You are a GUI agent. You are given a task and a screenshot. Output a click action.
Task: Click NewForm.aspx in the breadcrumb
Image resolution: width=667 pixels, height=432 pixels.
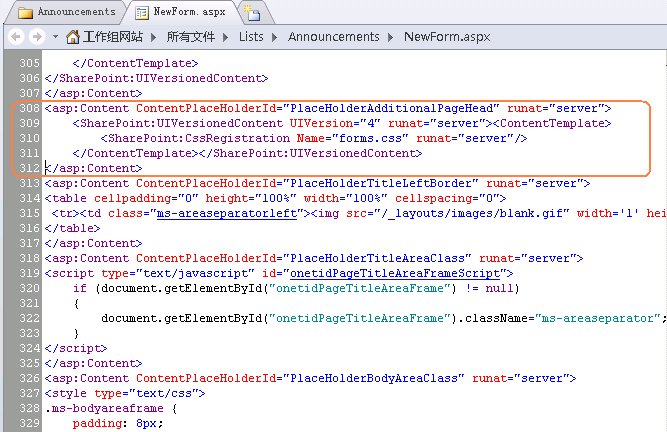(447, 37)
